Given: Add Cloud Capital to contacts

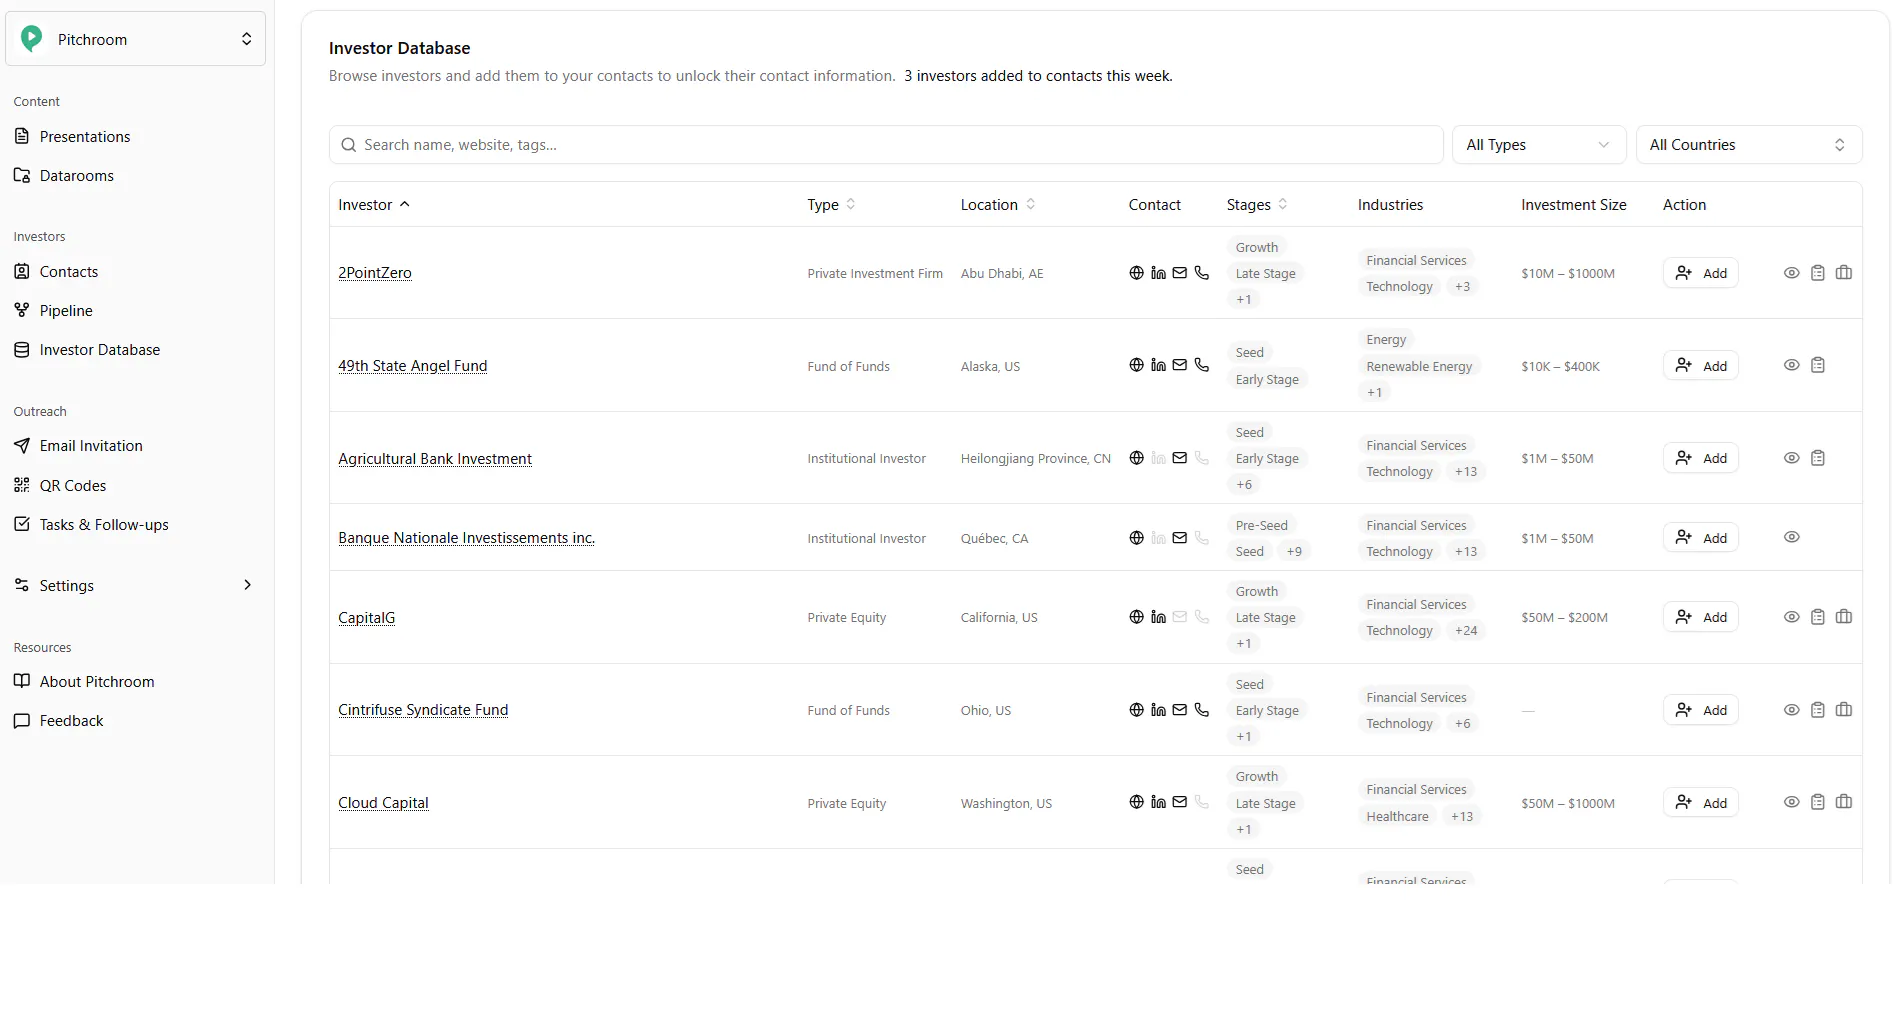Looking at the screenshot, I should pos(1701,802).
